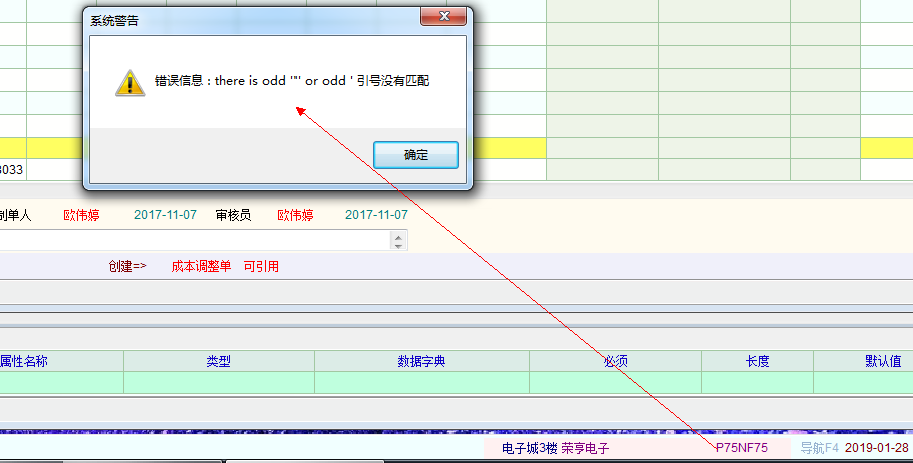Click the up arrow of the text field spinner
913x463 pixels.
(399, 236)
